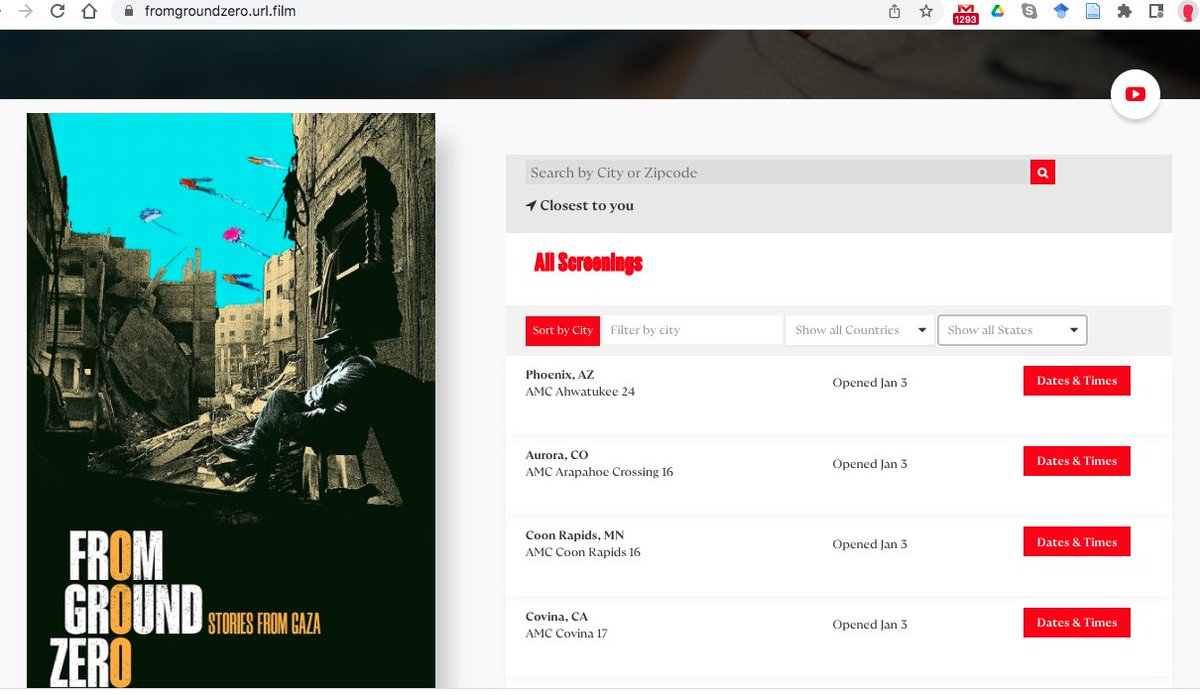Click the AMC Arapahoe Crossing 16 theater name

(599, 472)
